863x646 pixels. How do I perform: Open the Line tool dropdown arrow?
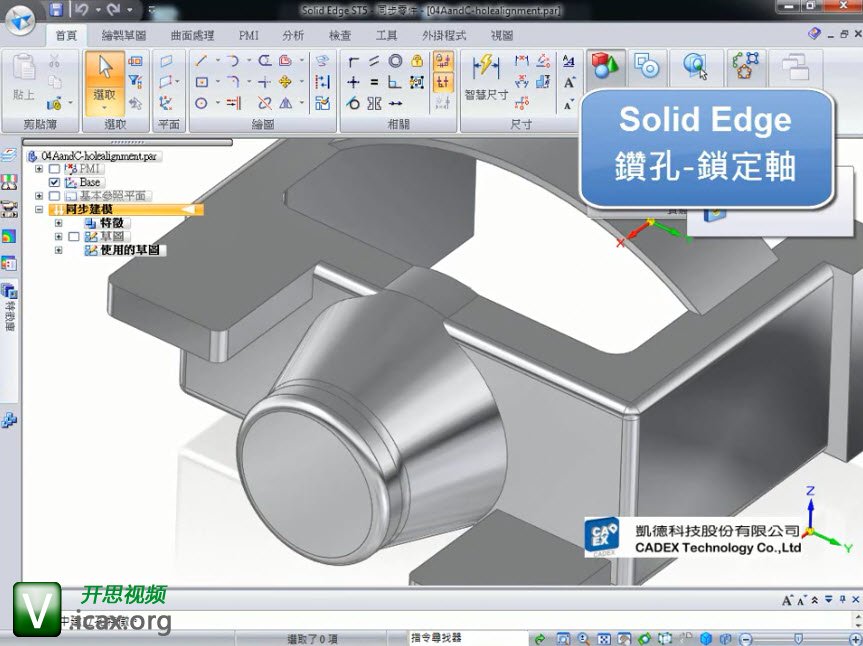coord(217,61)
